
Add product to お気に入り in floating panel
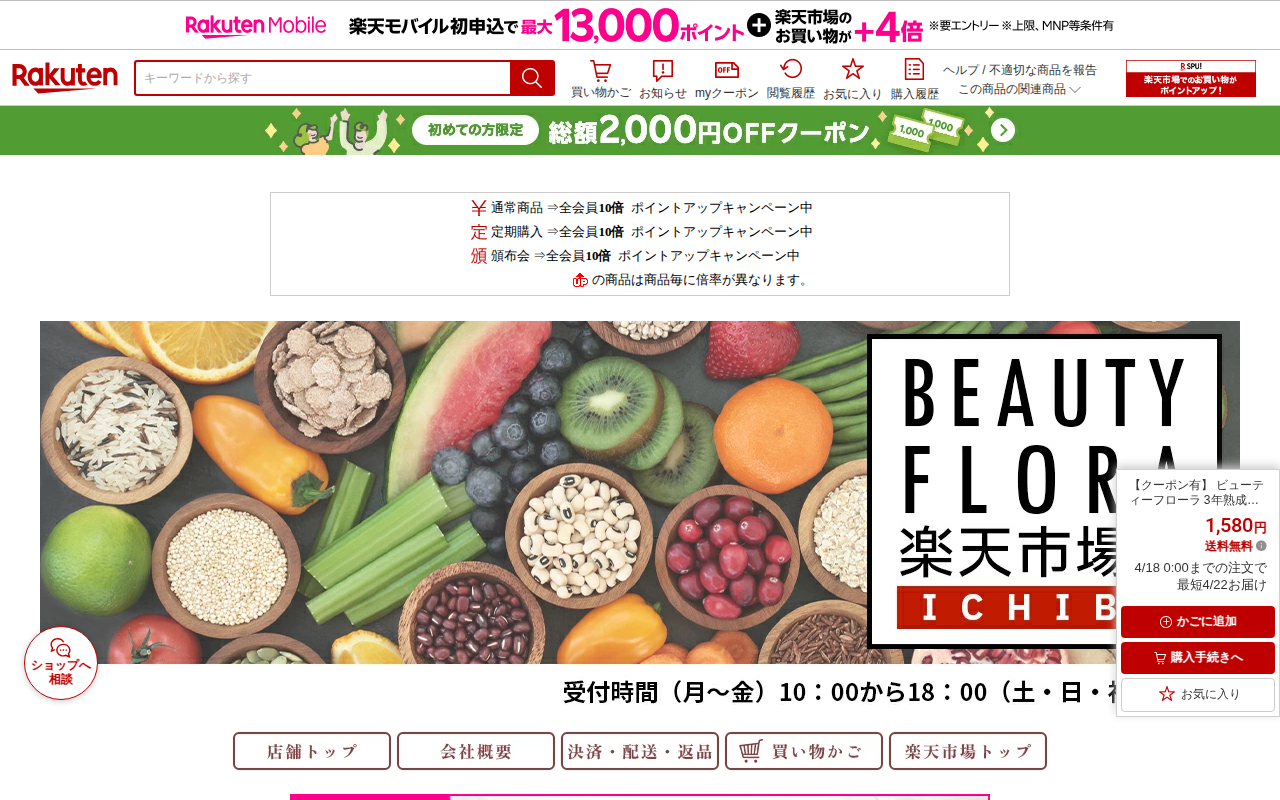pos(1198,694)
